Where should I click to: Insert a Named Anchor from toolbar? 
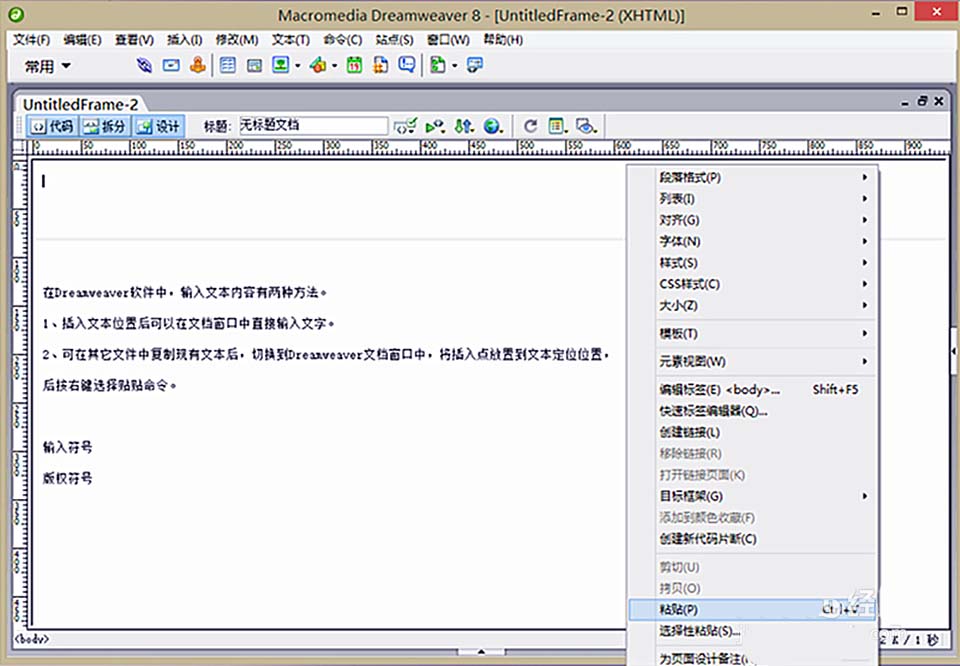[197, 66]
